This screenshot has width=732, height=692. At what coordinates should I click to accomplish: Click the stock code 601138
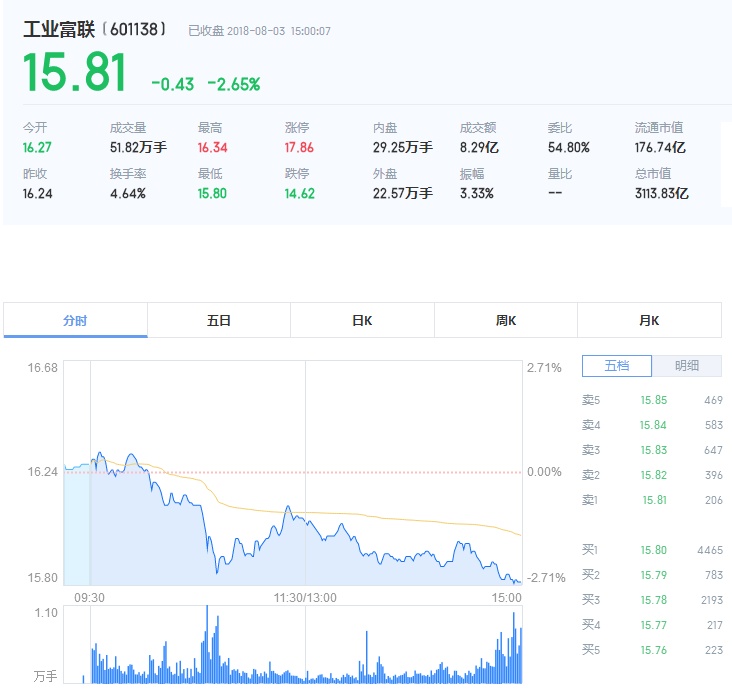click(134, 29)
